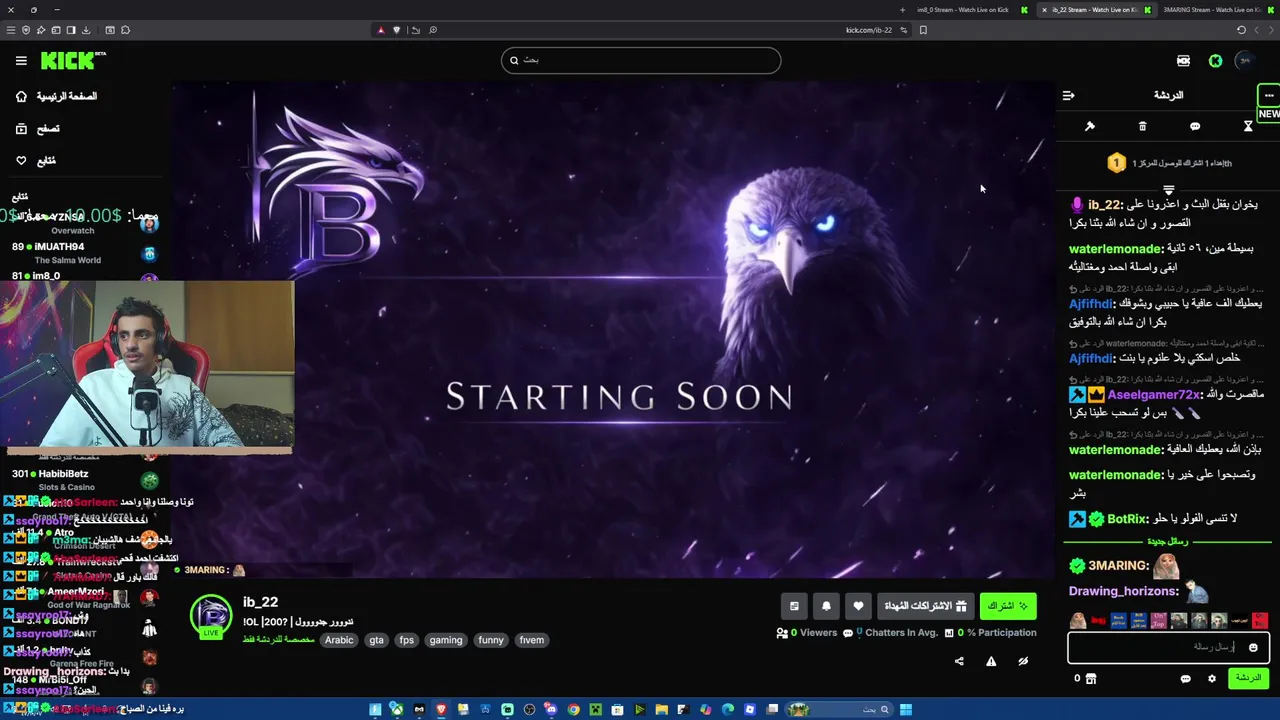Select the funny tag
Image resolution: width=1280 pixels, height=720 pixels.
491,640
